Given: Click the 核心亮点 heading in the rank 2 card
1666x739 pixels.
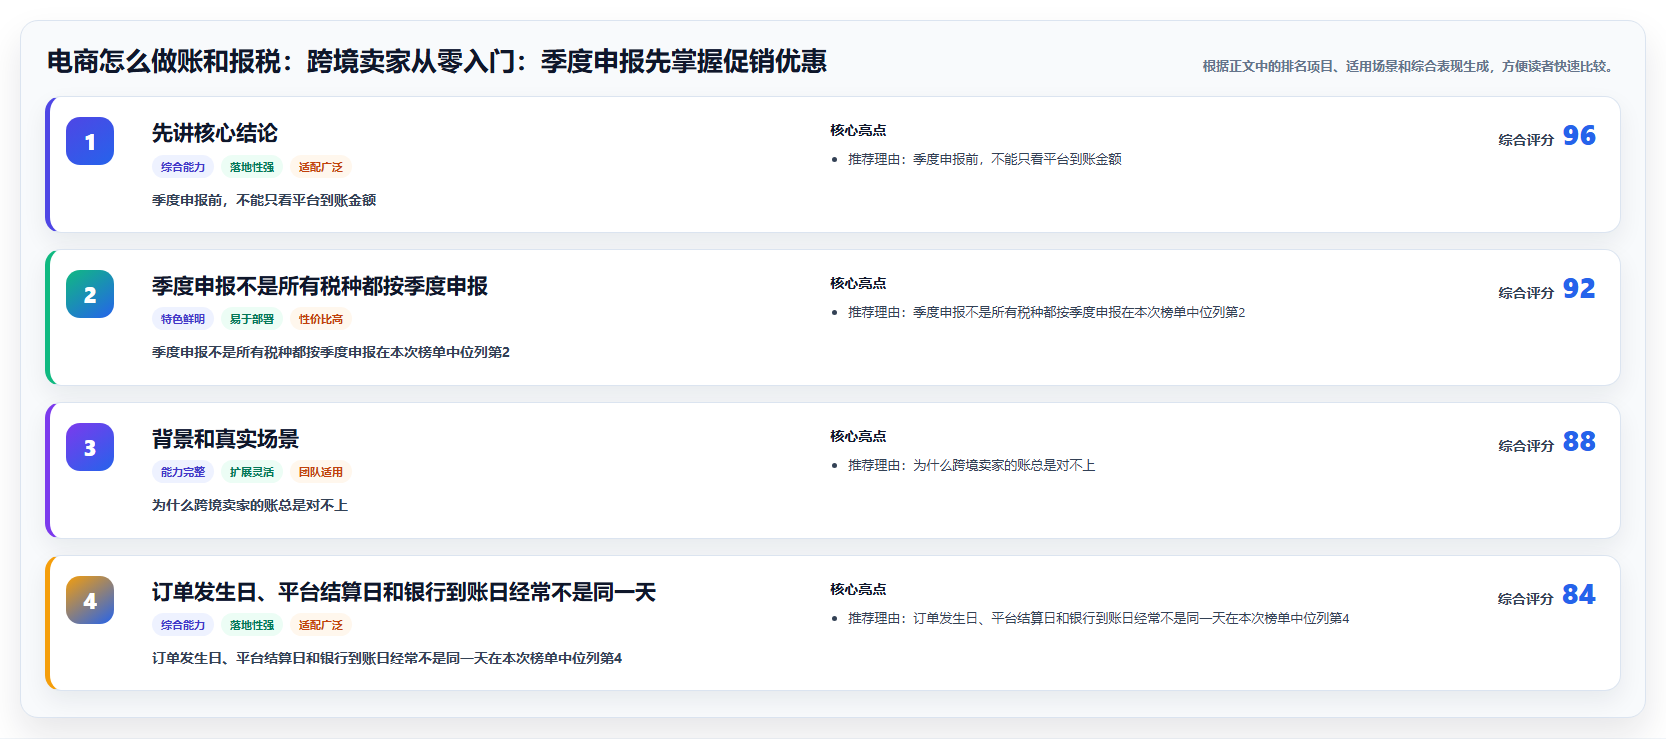Looking at the screenshot, I should [858, 283].
